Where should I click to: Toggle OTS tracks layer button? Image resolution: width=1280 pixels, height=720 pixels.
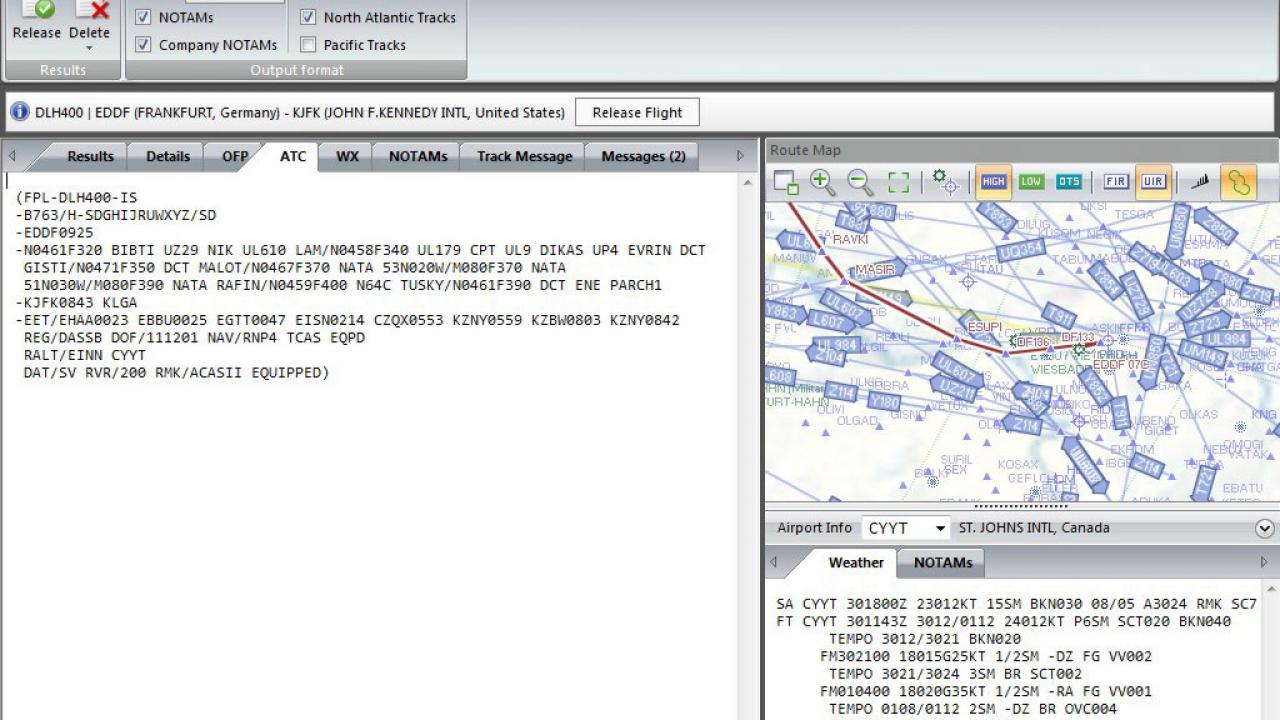tap(1069, 182)
